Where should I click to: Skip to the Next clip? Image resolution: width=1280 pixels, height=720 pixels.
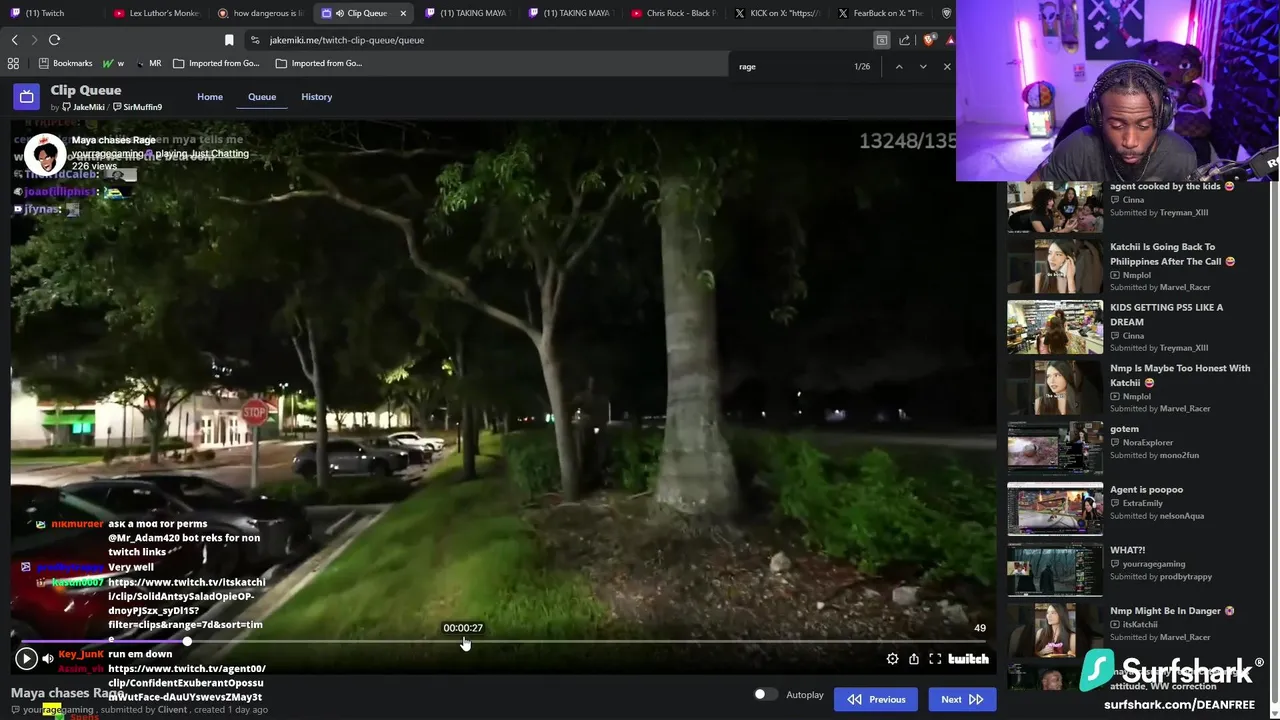click(x=962, y=699)
